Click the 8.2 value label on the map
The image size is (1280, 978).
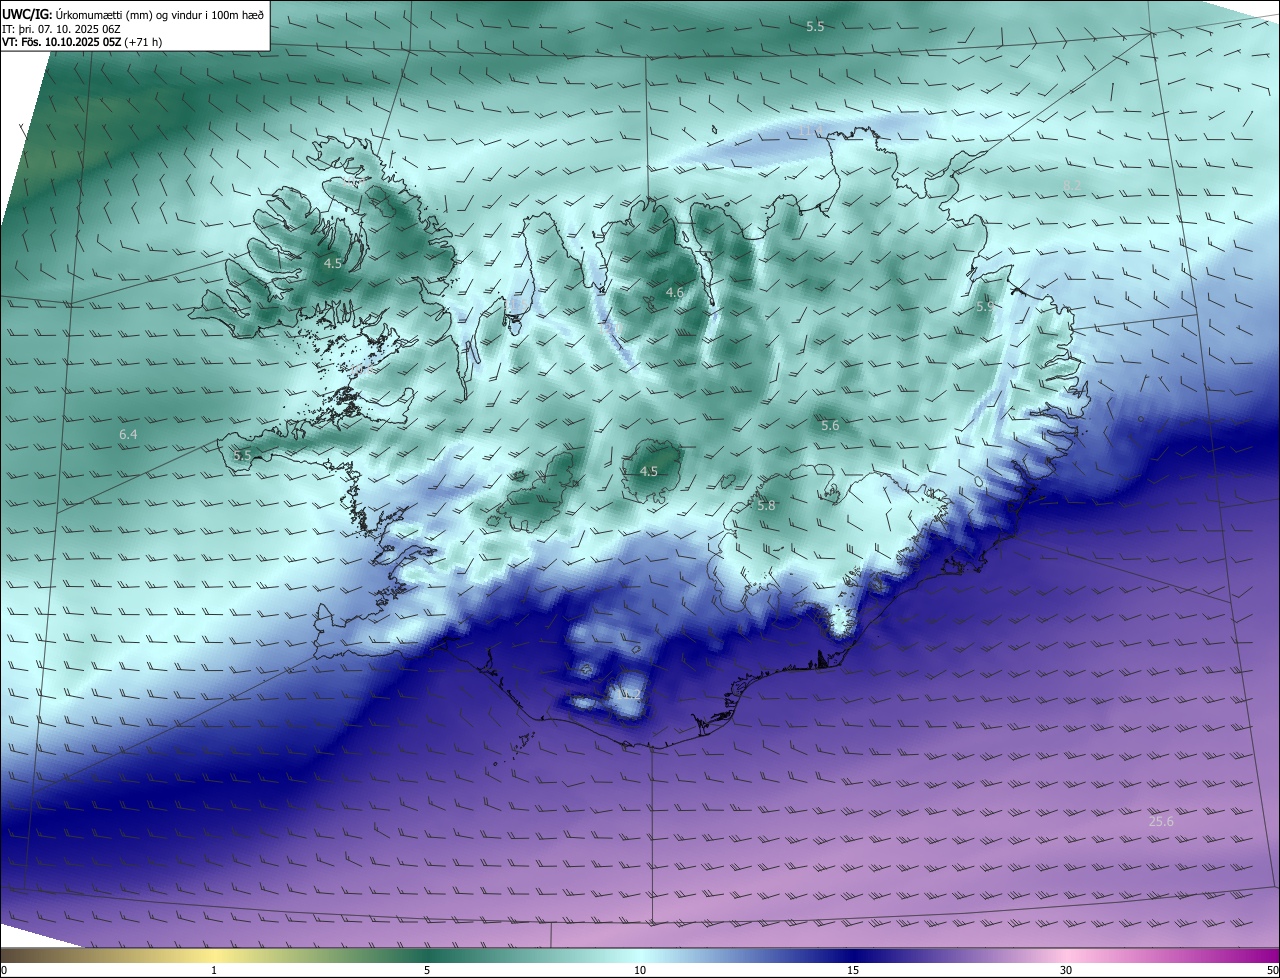[x=1071, y=186]
